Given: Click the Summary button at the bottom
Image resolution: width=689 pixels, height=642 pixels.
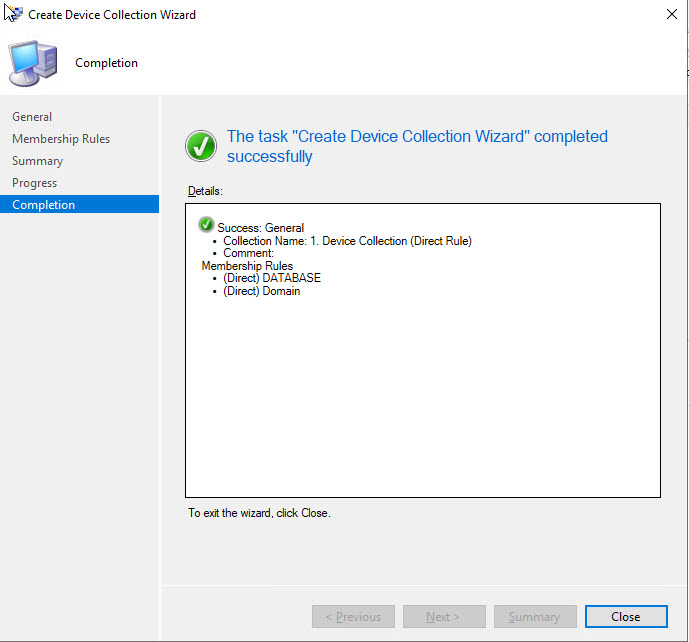Looking at the screenshot, I should pos(534,617).
